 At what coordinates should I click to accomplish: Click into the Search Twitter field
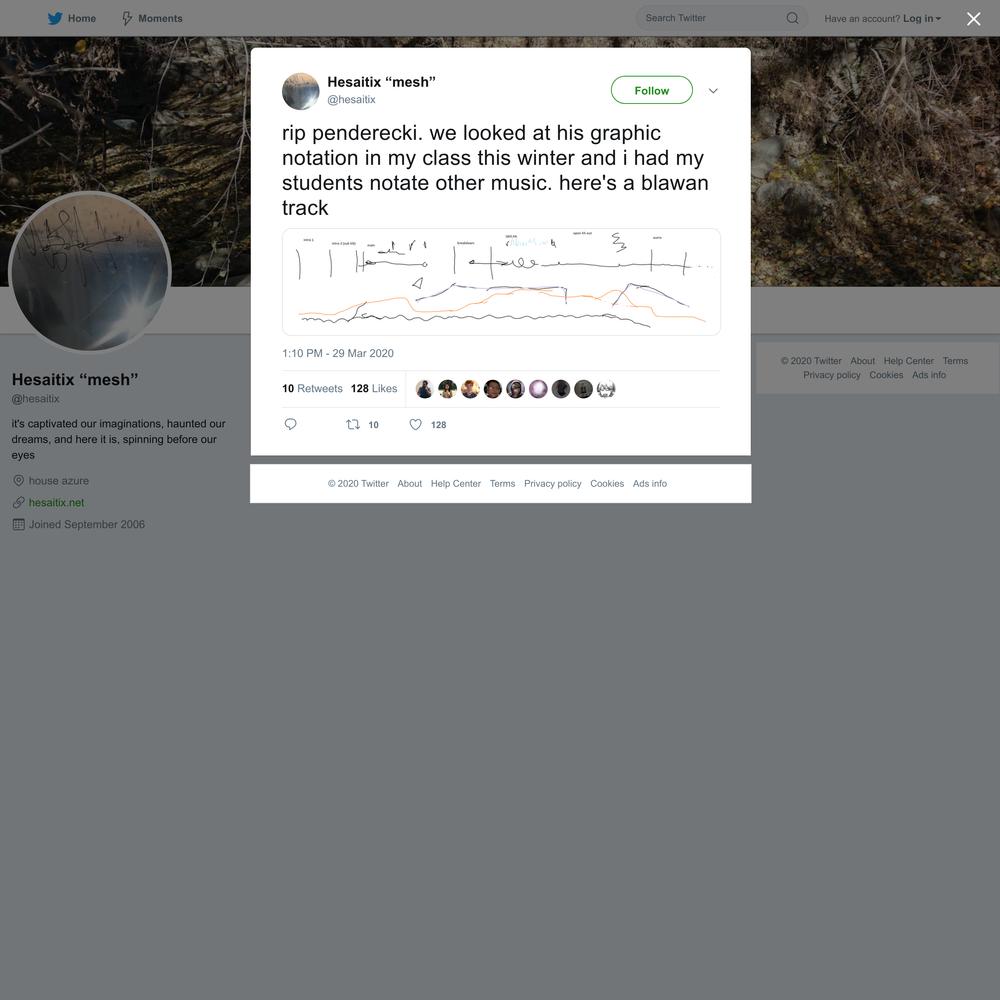(714, 18)
